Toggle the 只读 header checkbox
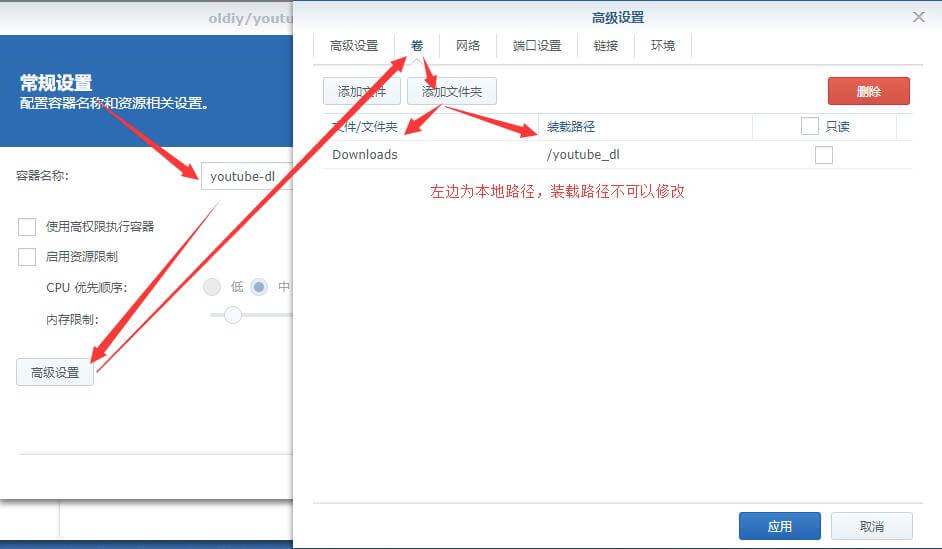The height and width of the screenshot is (549, 942). point(810,127)
